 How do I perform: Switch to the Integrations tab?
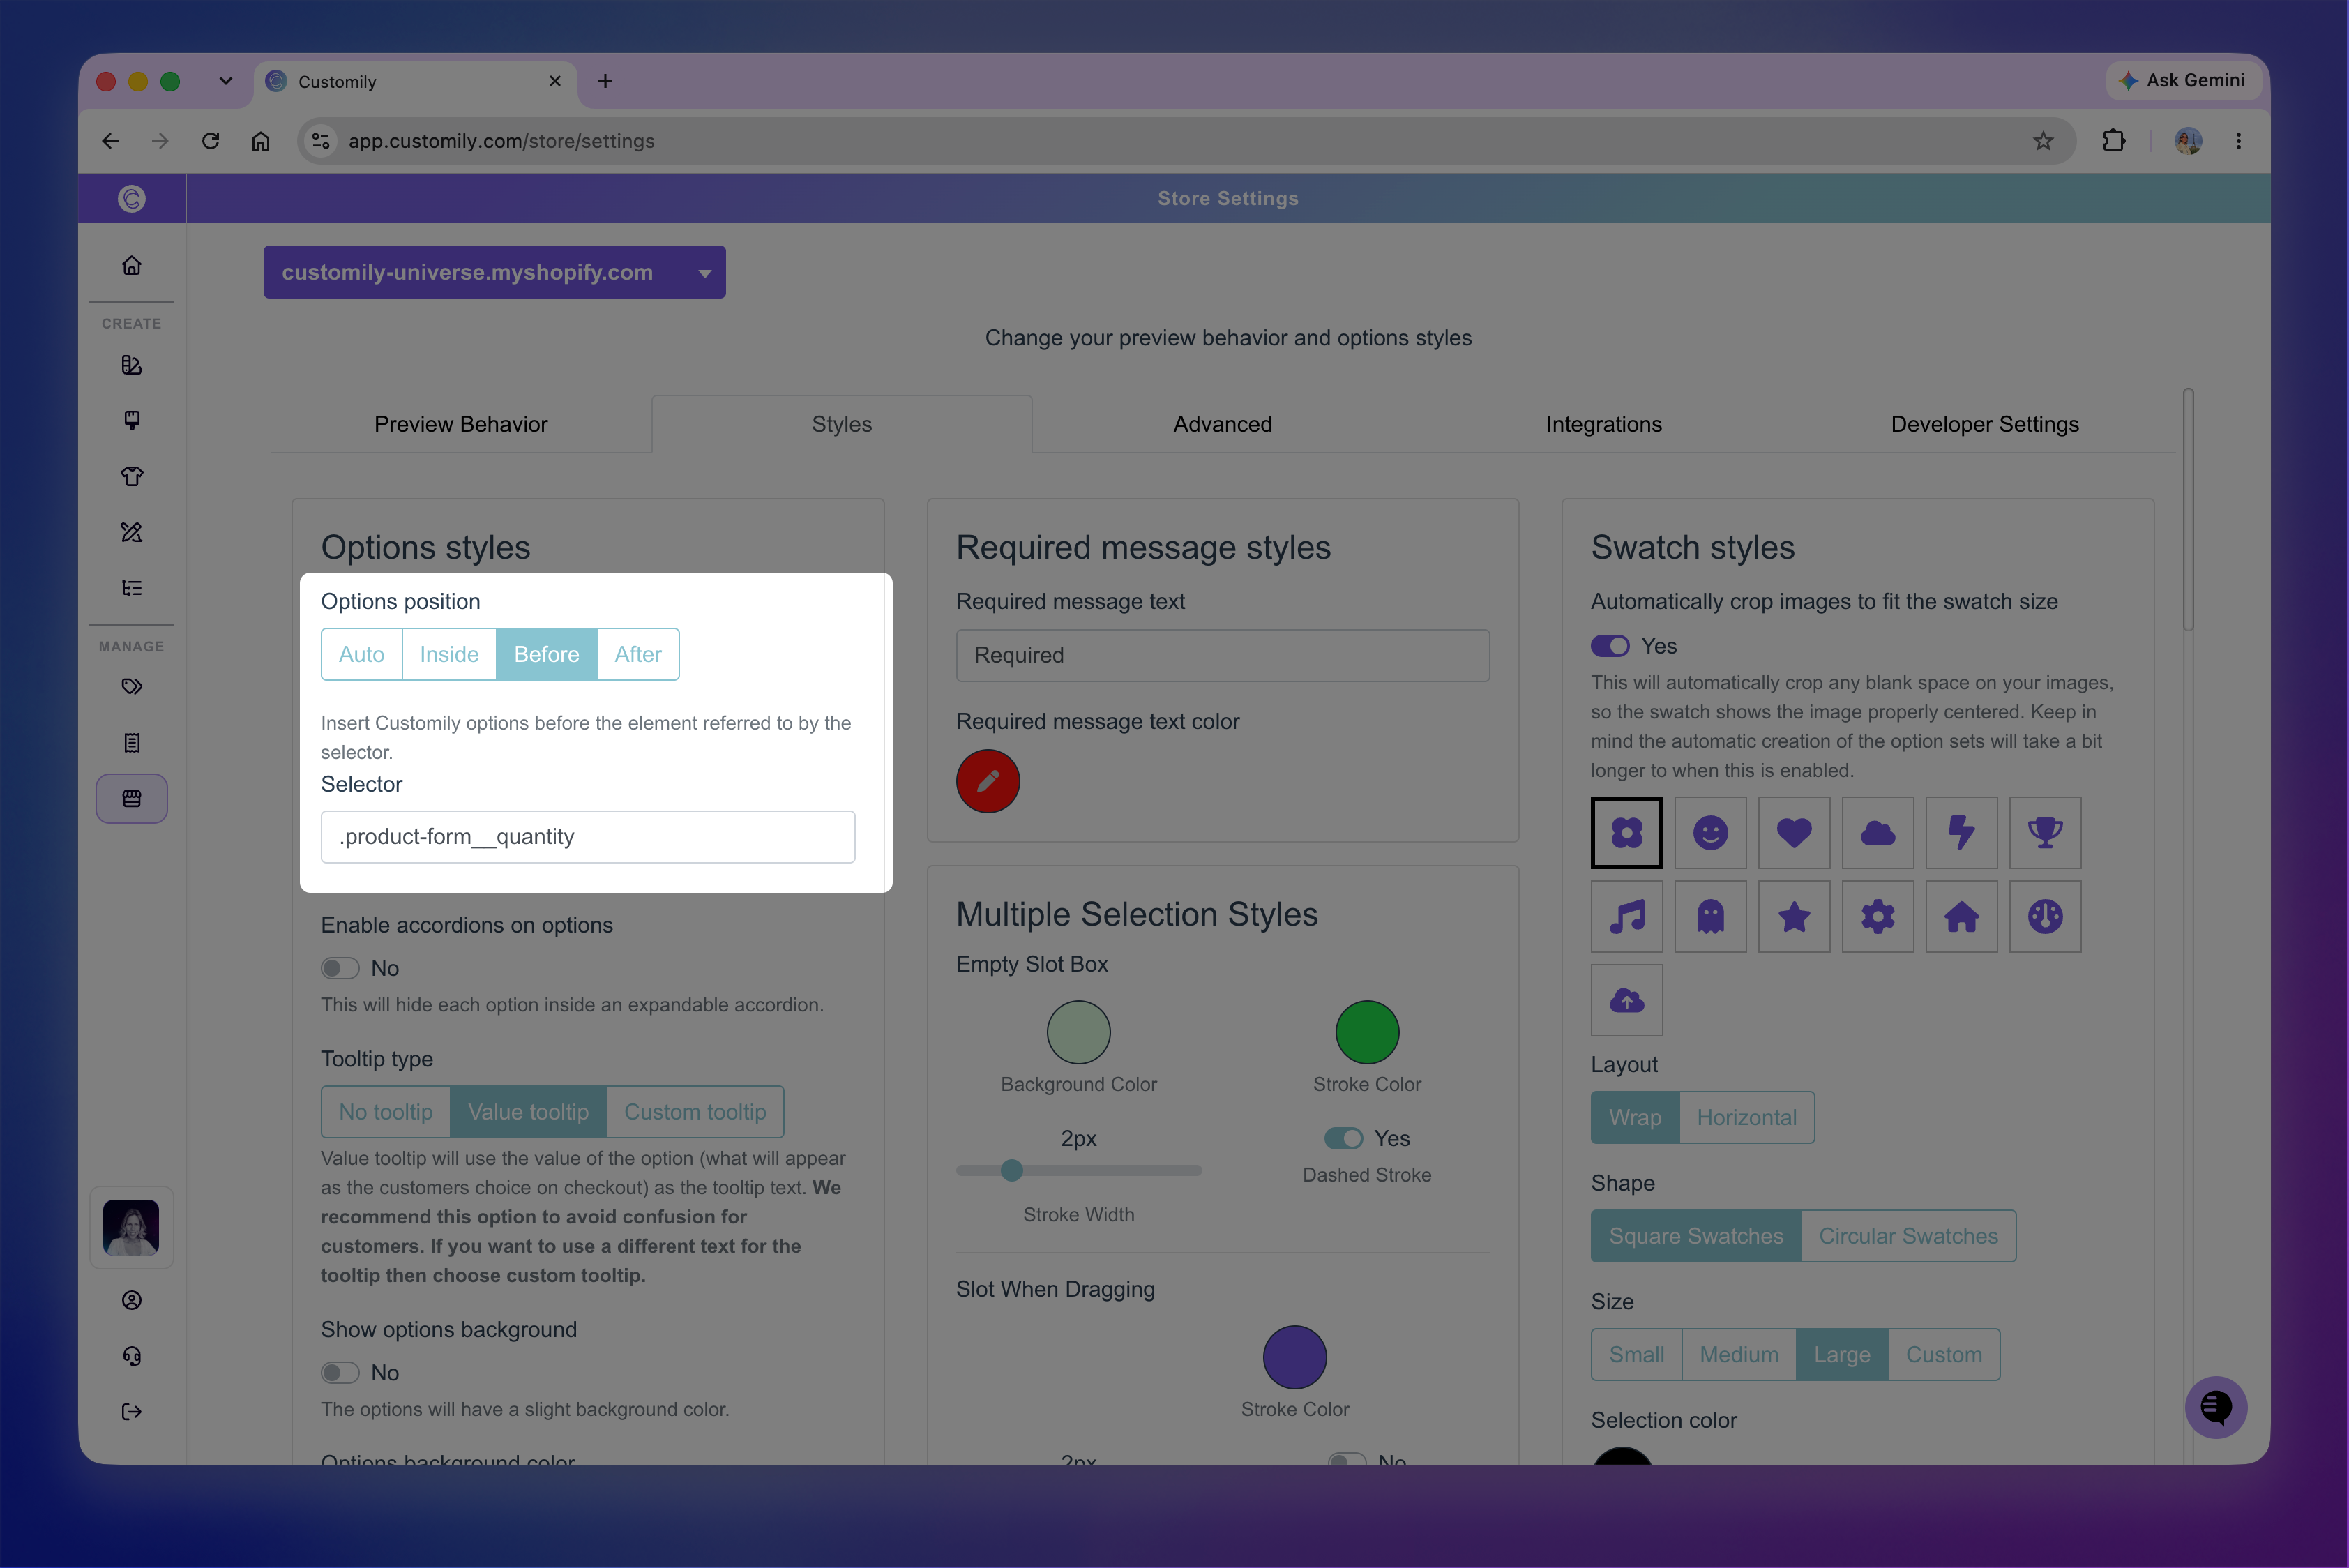tap(1603, 424)
